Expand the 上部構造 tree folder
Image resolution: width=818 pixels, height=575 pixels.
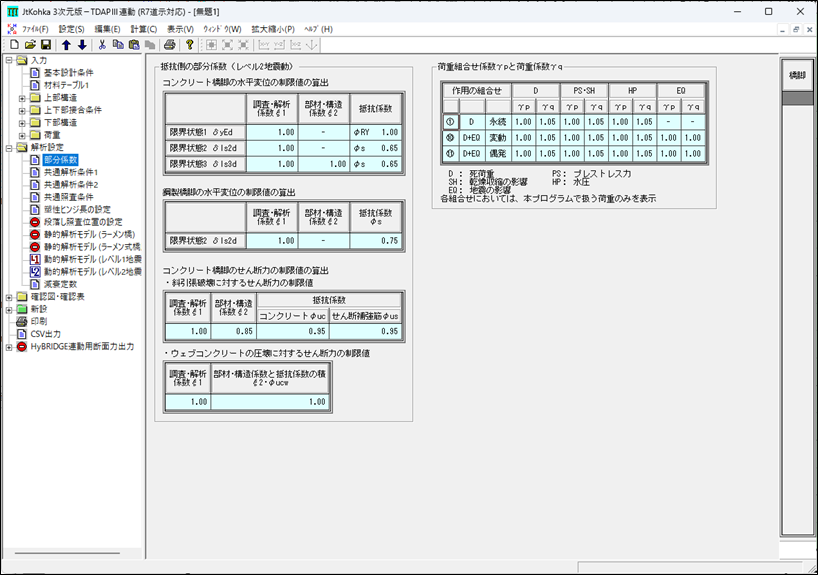(x=22, y=98)
